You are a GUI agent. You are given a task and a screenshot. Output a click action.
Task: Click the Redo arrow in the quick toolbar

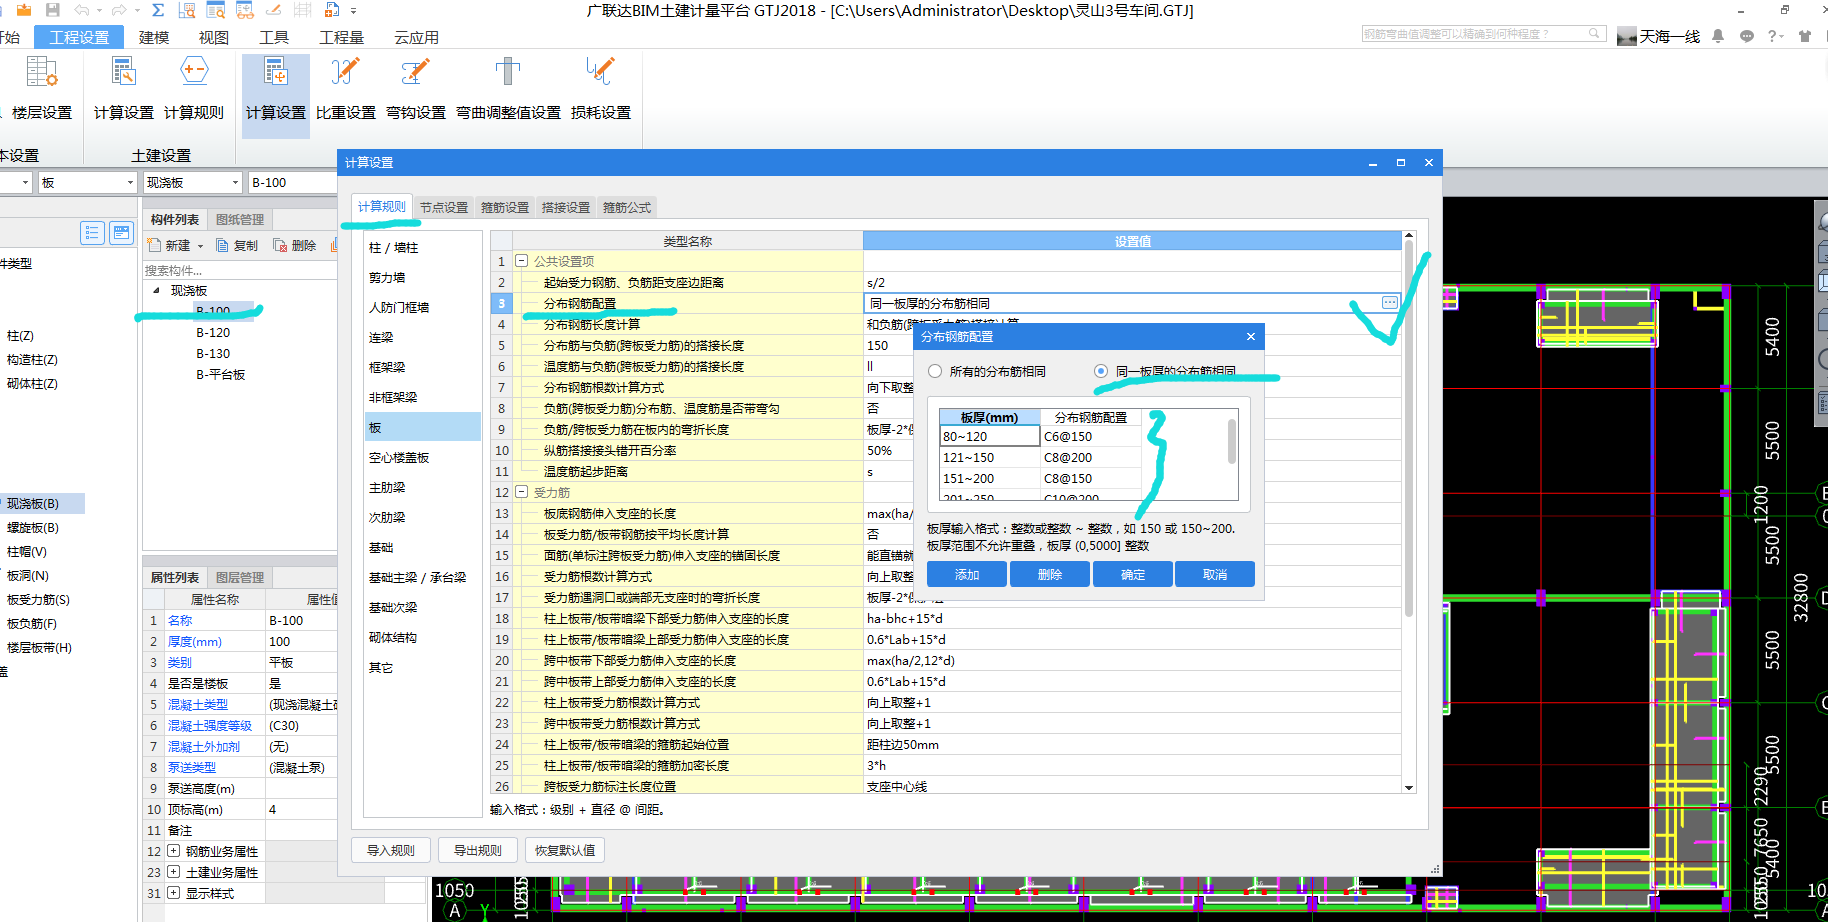pos(119,10)
